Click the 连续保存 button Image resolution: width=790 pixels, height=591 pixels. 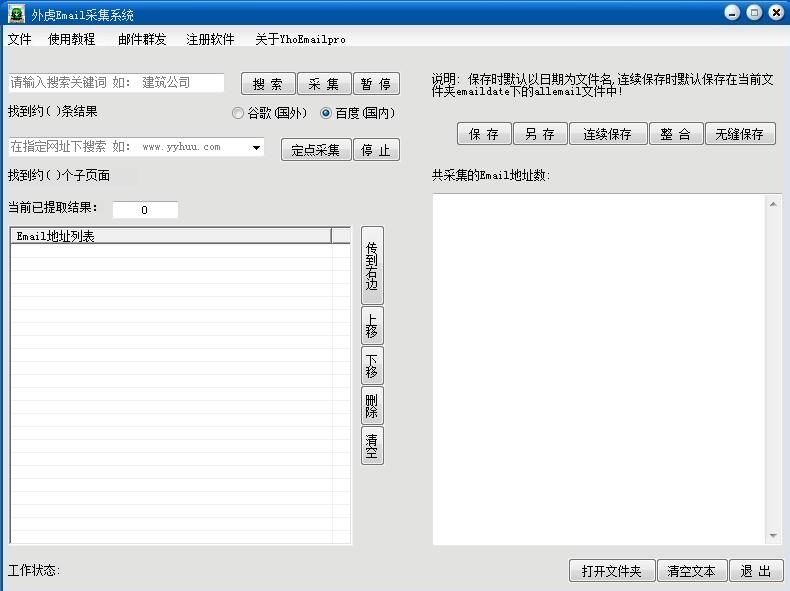point(608,134)
